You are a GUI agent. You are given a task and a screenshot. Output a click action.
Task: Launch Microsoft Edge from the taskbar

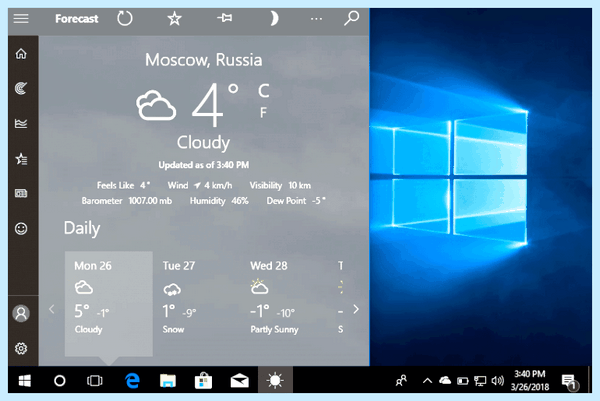pos(132,381)
